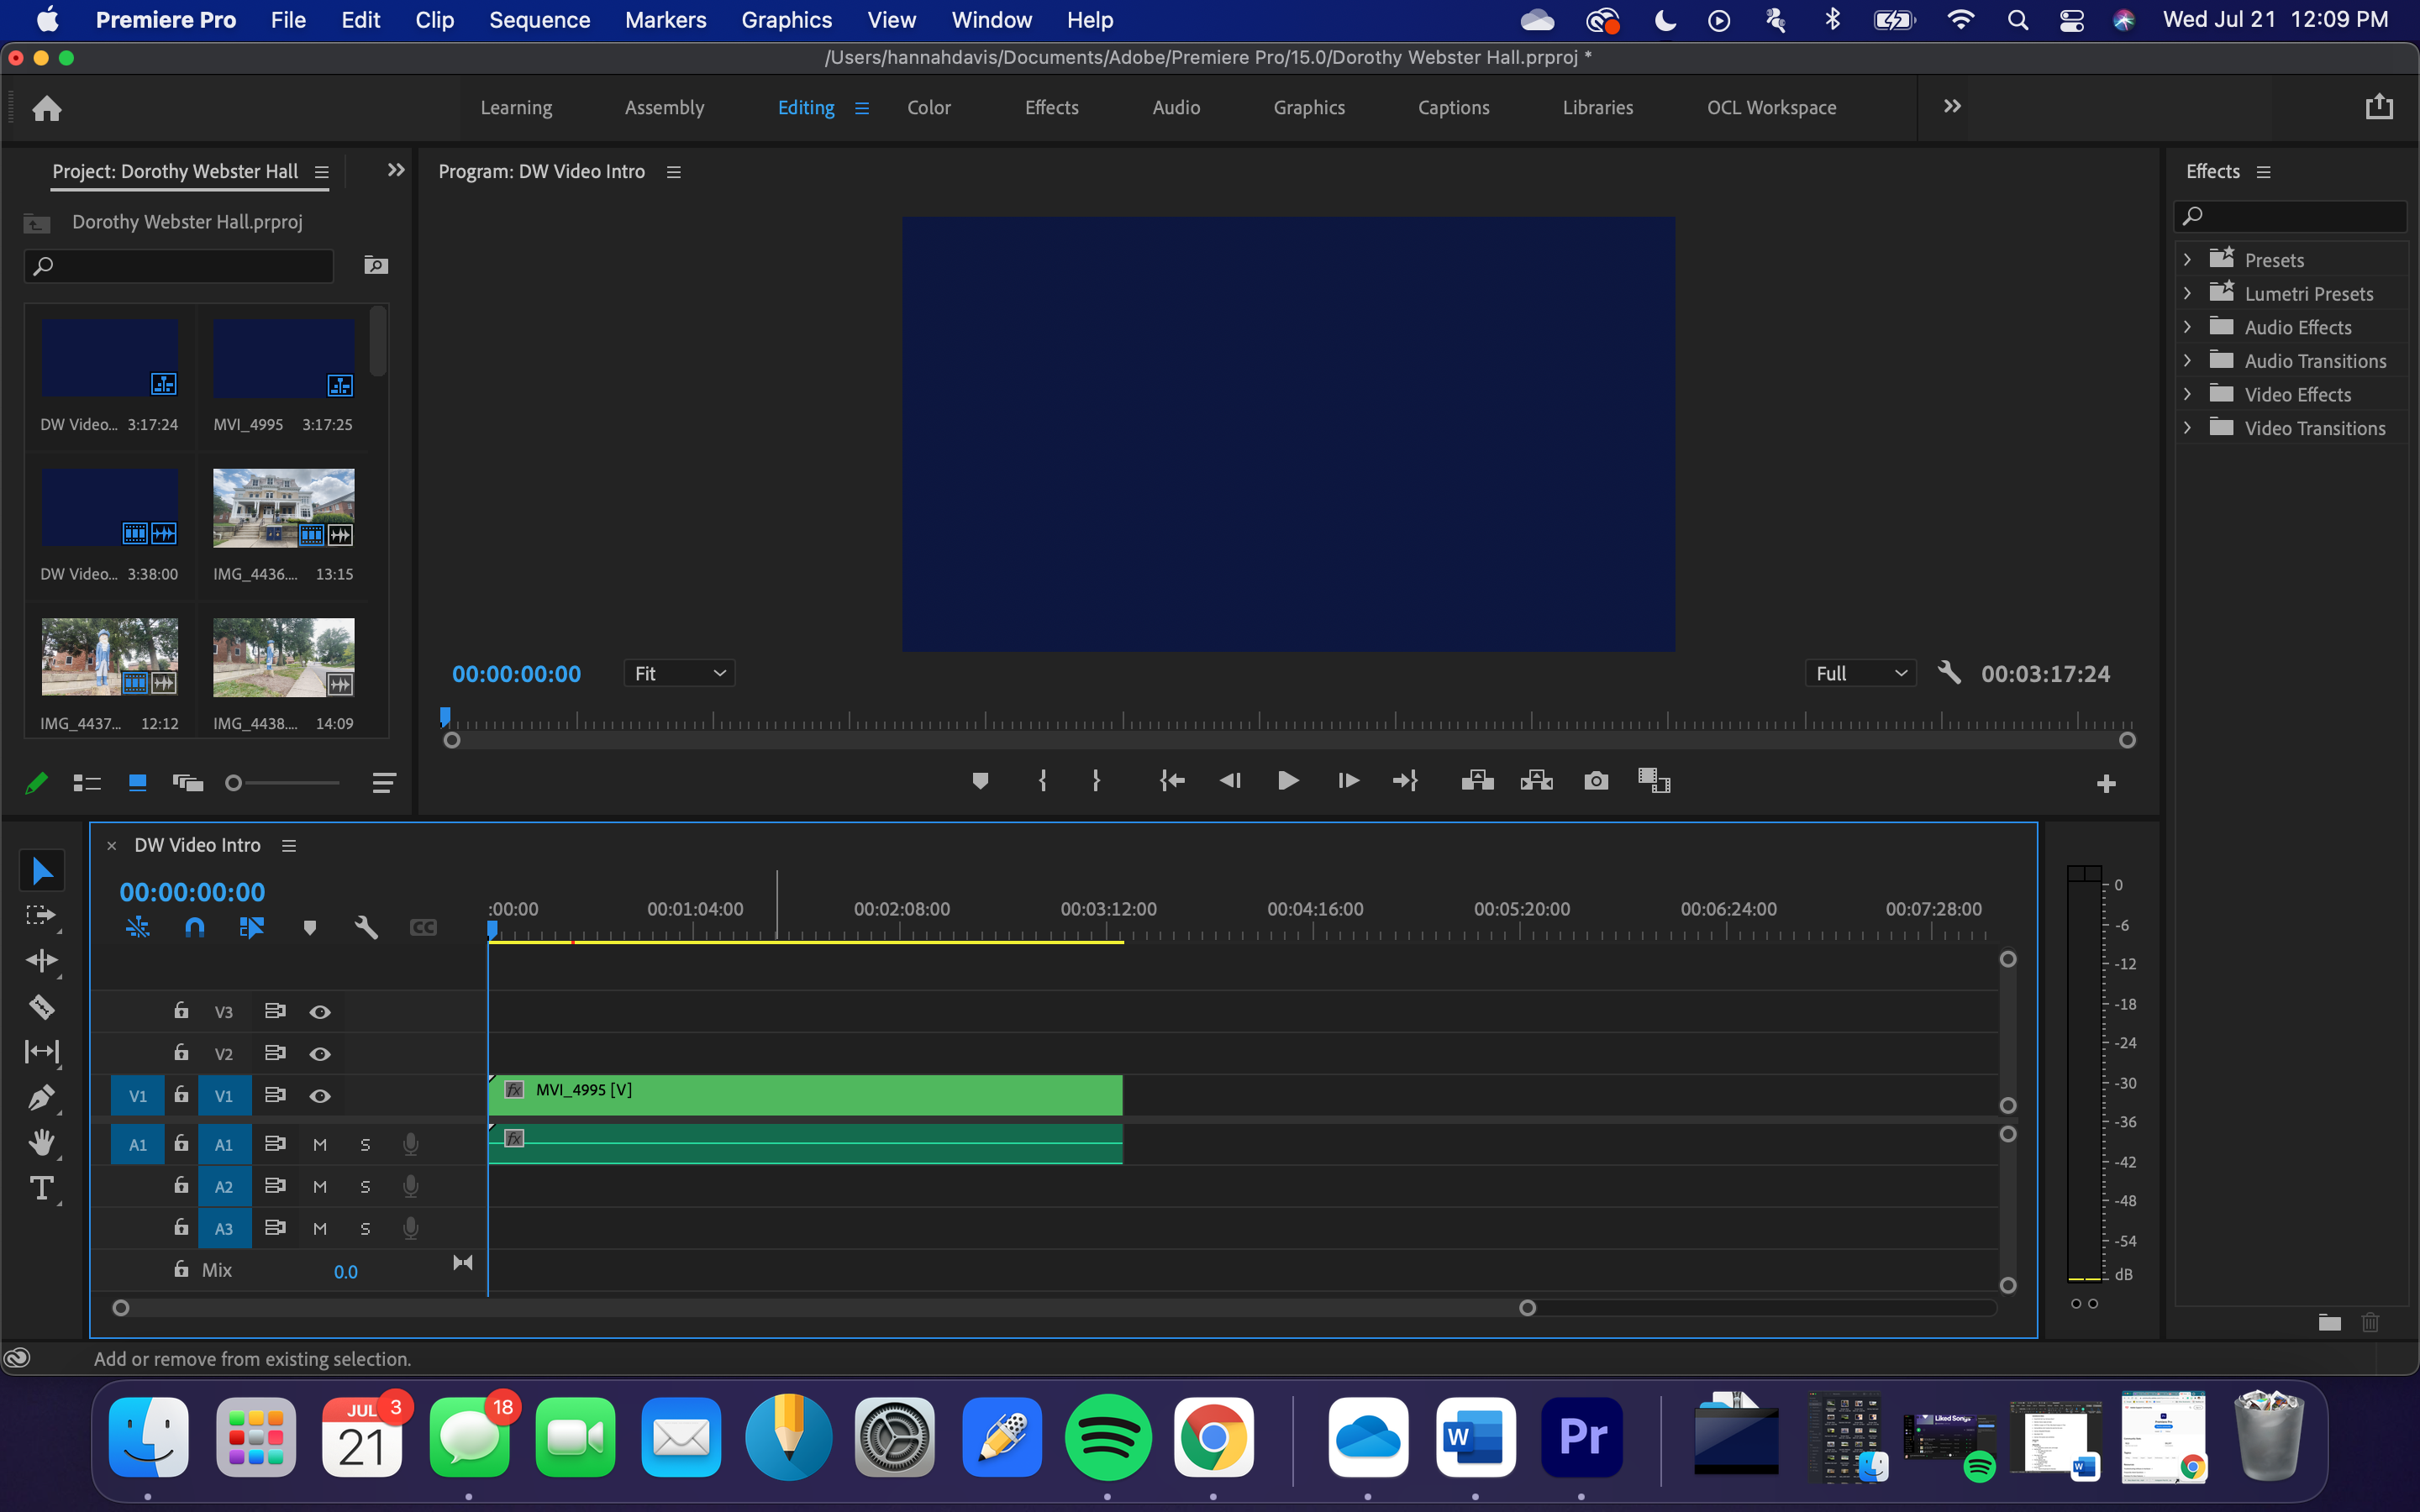Click the Add Marker icon in program monitor
2420x1512 pixels.
coord(980,781)
